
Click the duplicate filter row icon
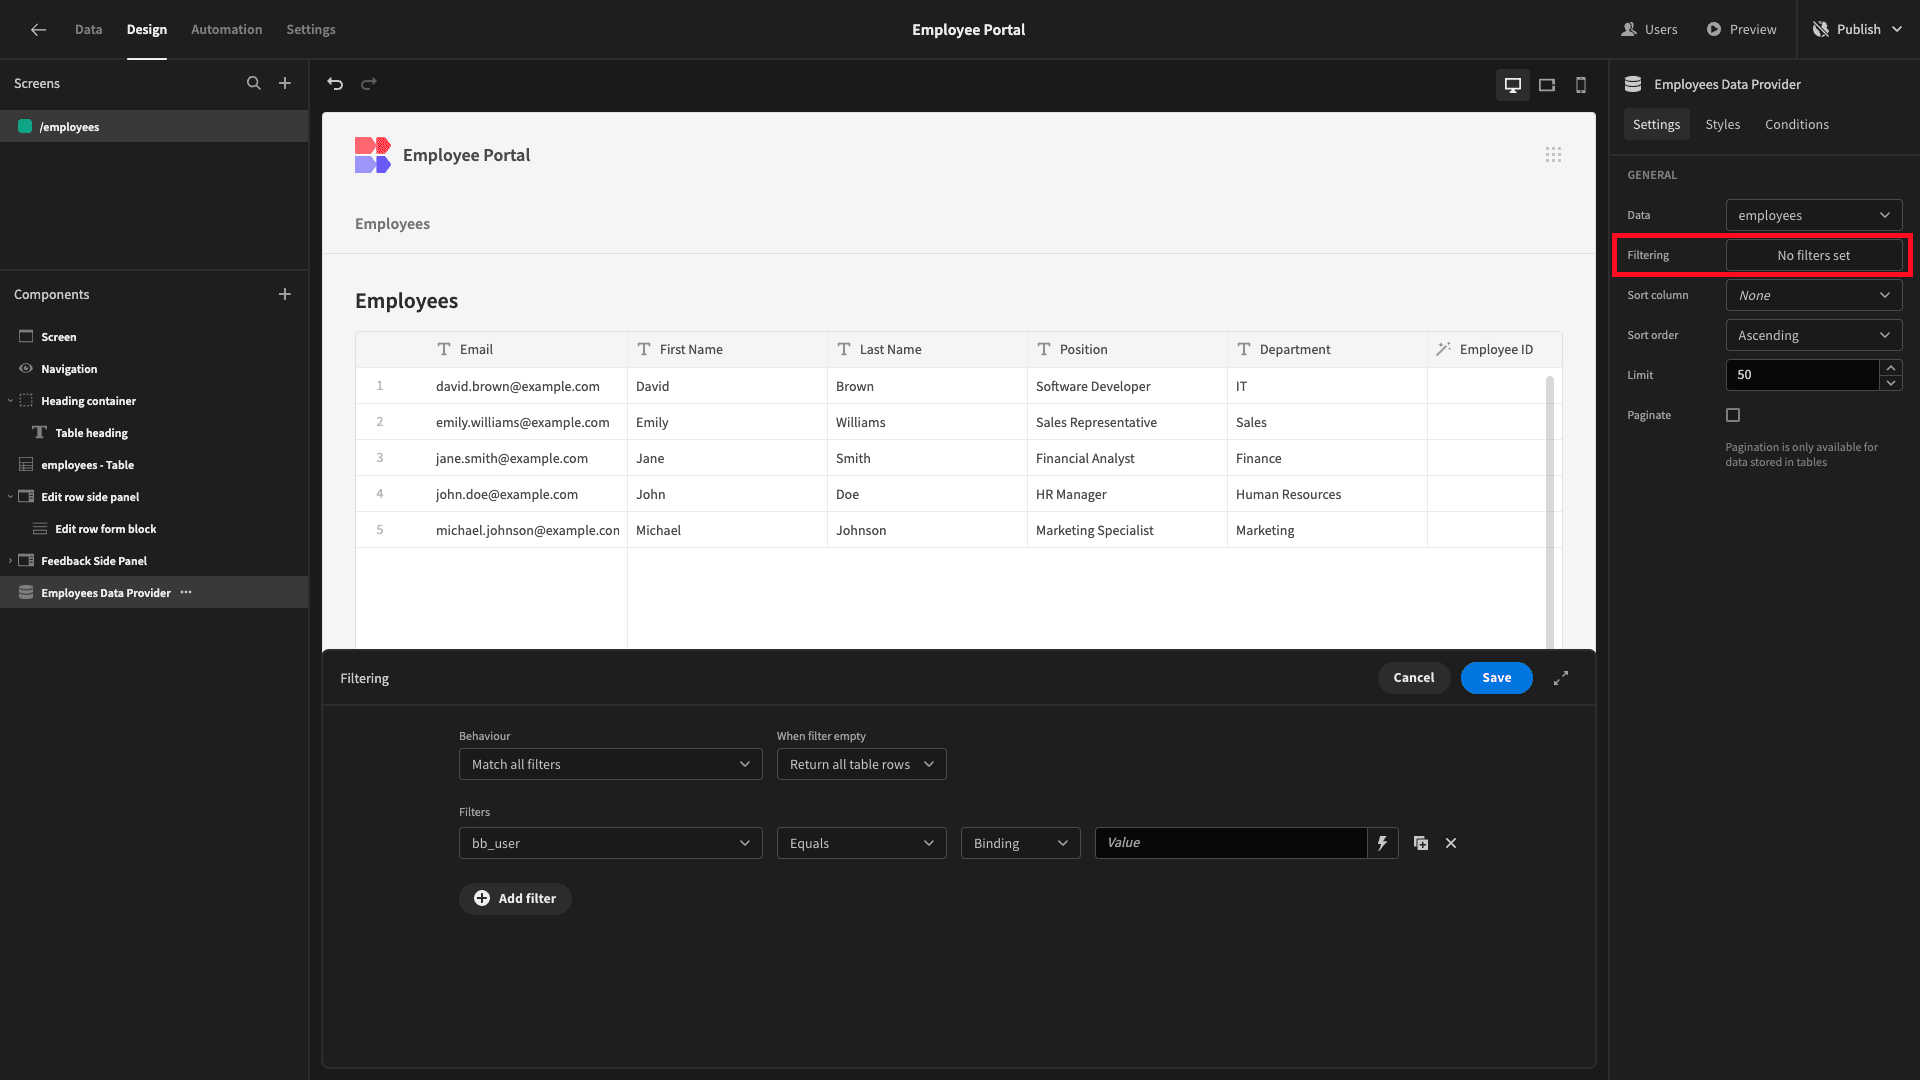[1420, 843]
